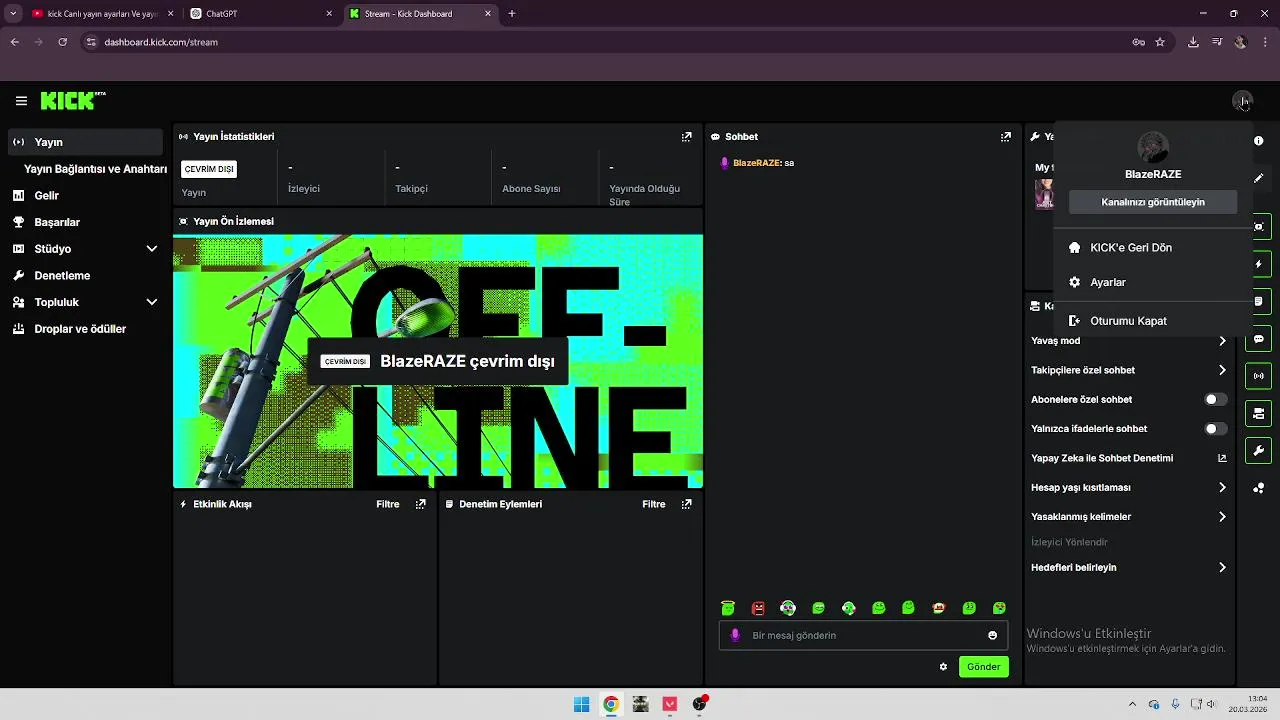
Task: Click the info icon in right sidebar
Action: (1259, 141)
